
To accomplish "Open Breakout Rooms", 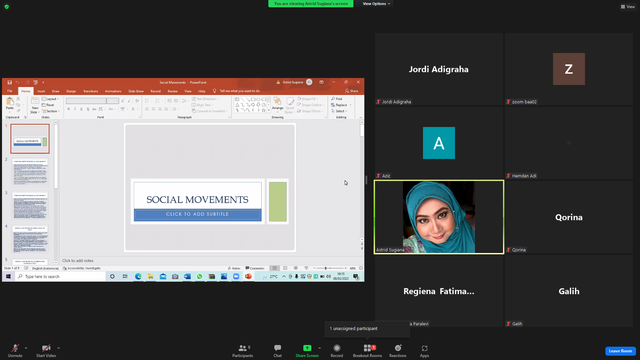I will 367,350.
